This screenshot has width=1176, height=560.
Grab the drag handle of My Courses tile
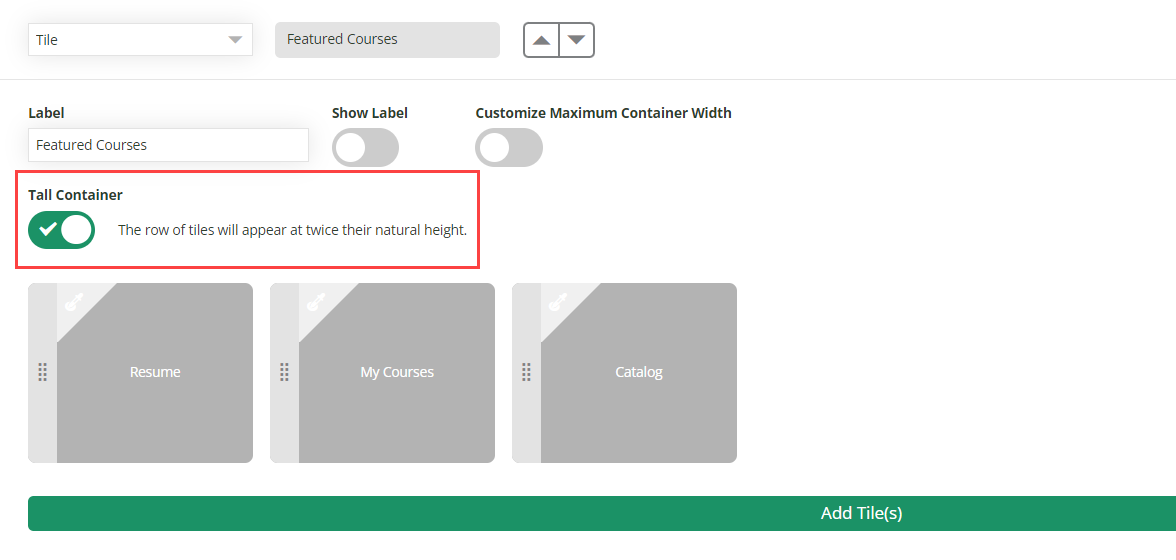coord(285,373)
